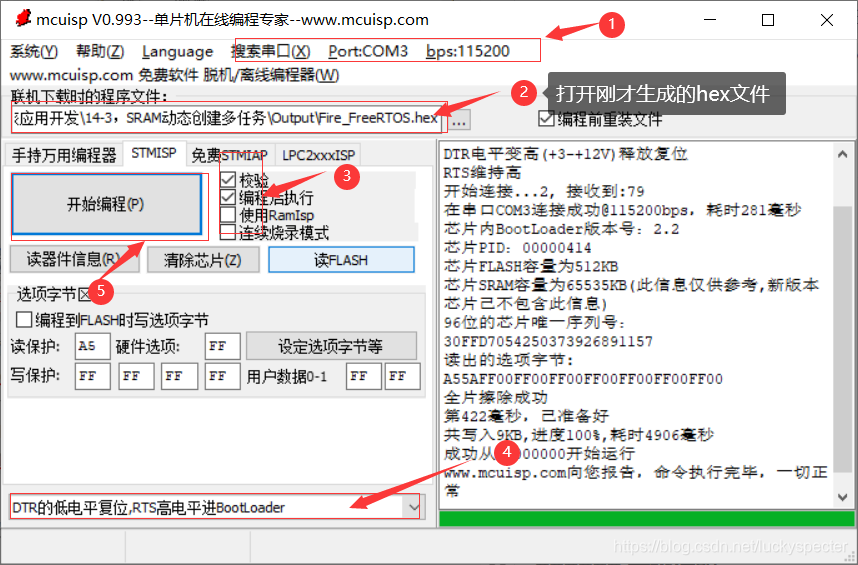Click the hex file path input field
Screen dimensions: 858x565
tap(227, 118)
